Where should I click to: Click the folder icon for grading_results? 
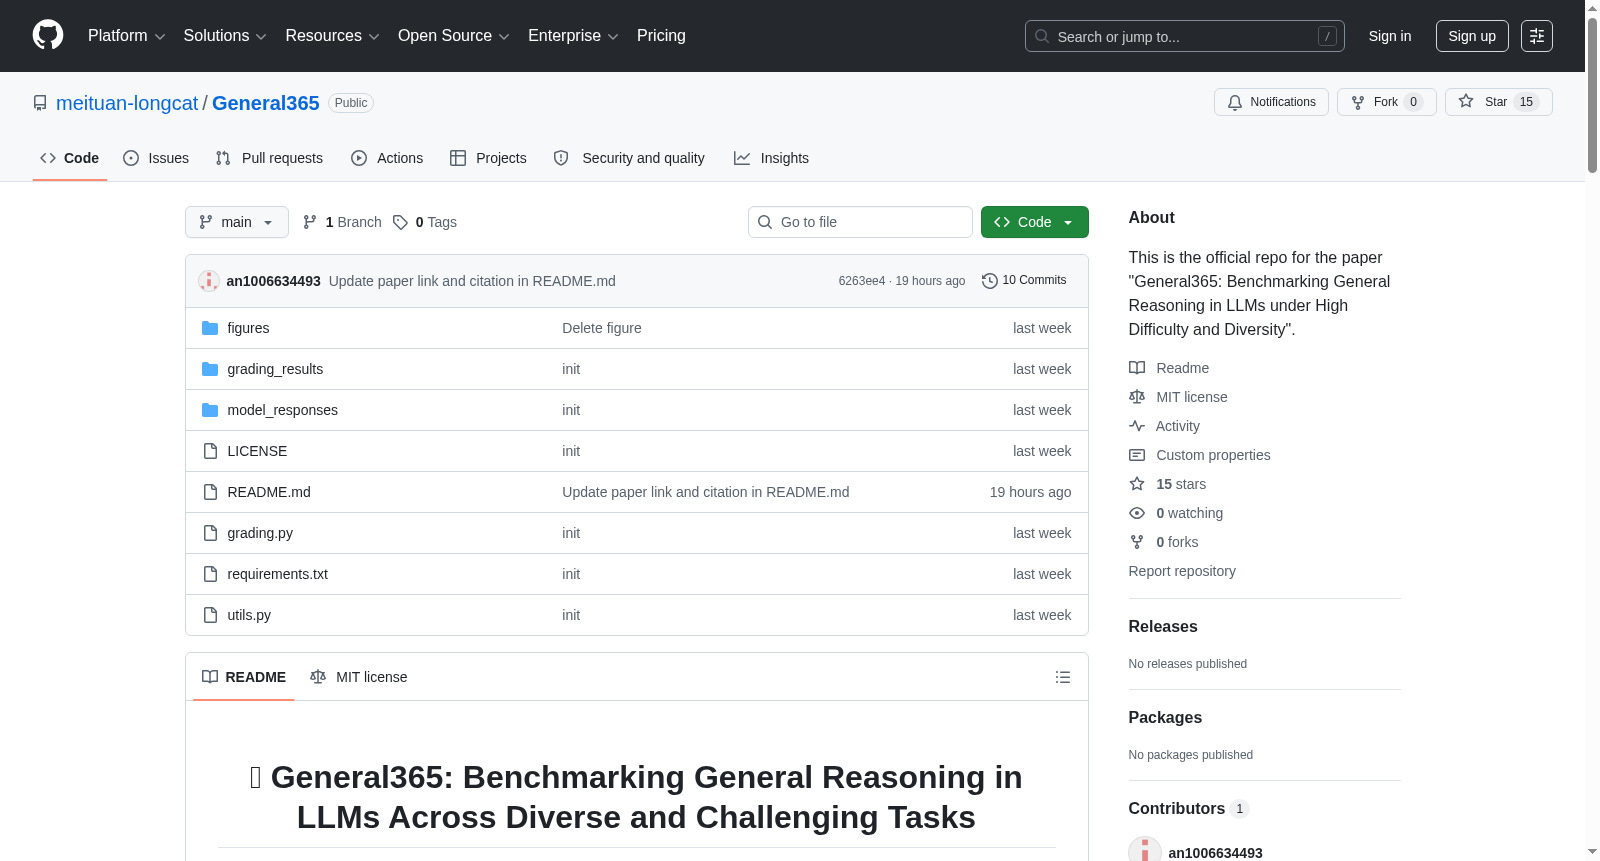pos(210,369)
